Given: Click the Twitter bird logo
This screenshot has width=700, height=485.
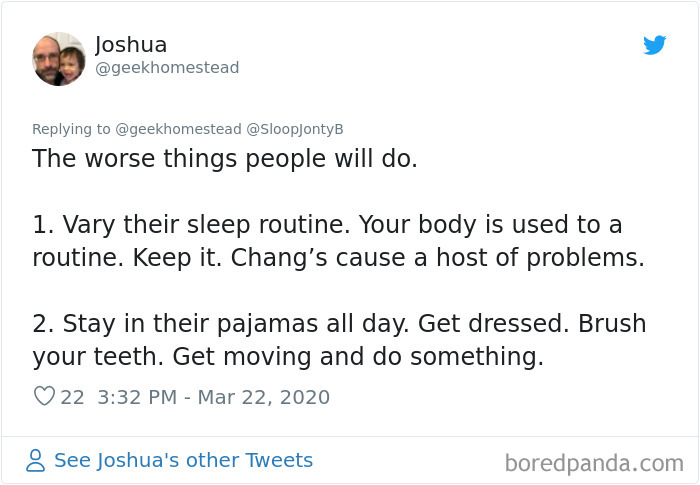Looking at the screenshot, I should click(654, 45).
